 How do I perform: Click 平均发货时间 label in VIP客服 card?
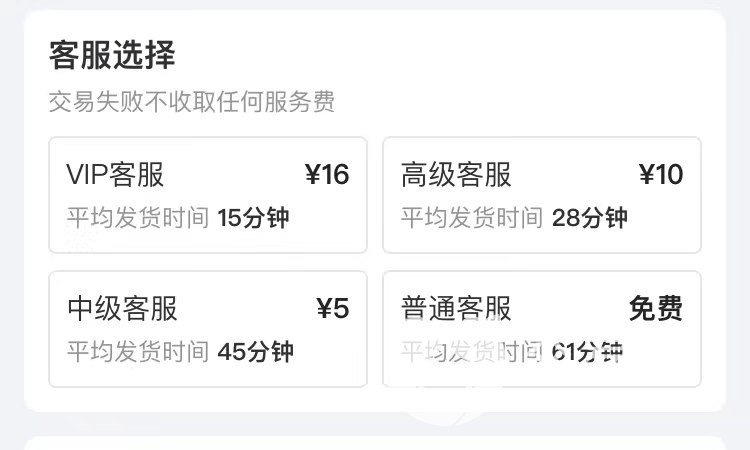click(x=138, y=218)
